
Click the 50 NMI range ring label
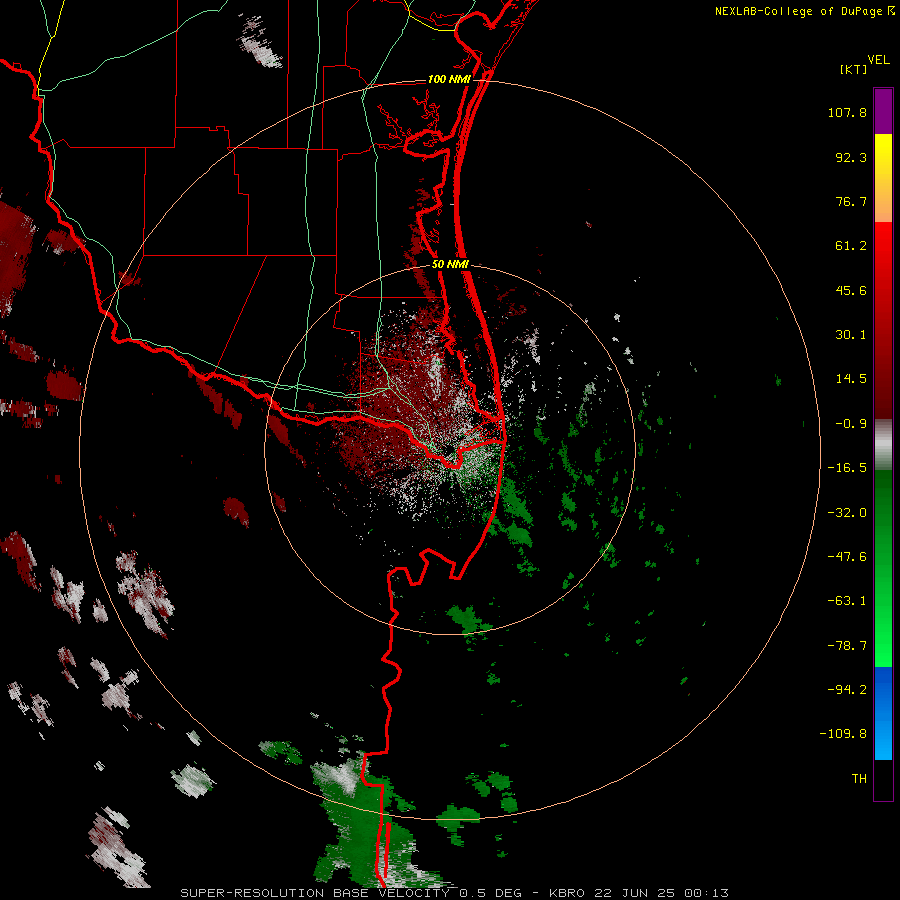pos(450,265)
